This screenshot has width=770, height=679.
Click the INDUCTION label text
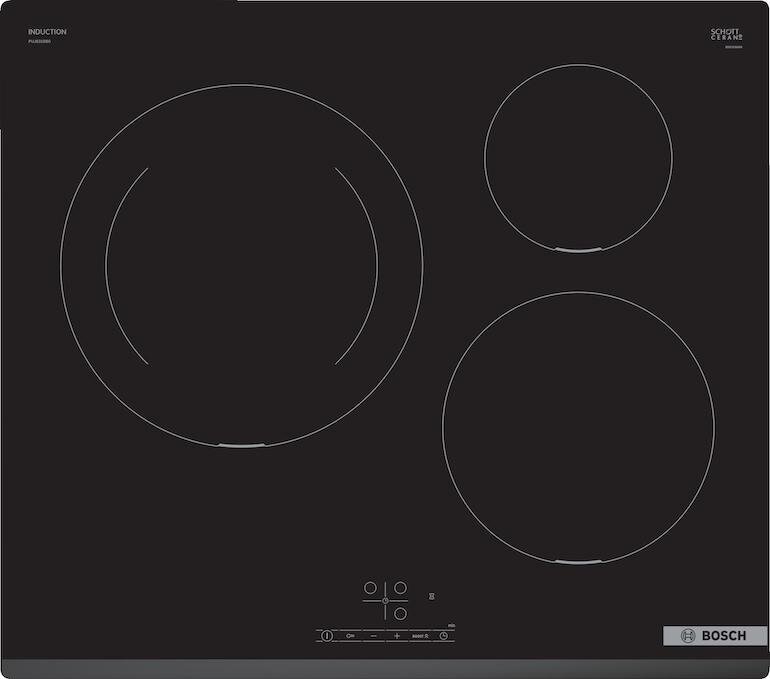pyautogui.click(x=47, y=32)
